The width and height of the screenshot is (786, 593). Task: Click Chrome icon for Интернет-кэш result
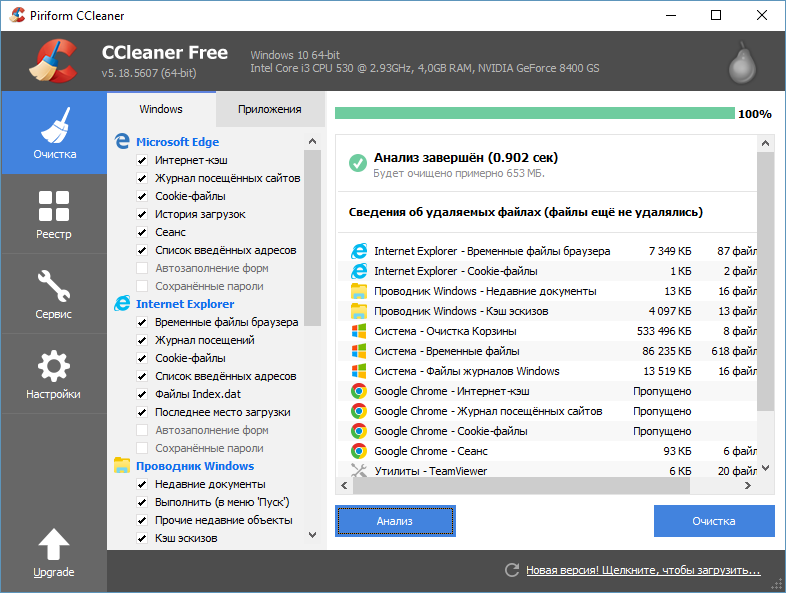coord(358,391)
